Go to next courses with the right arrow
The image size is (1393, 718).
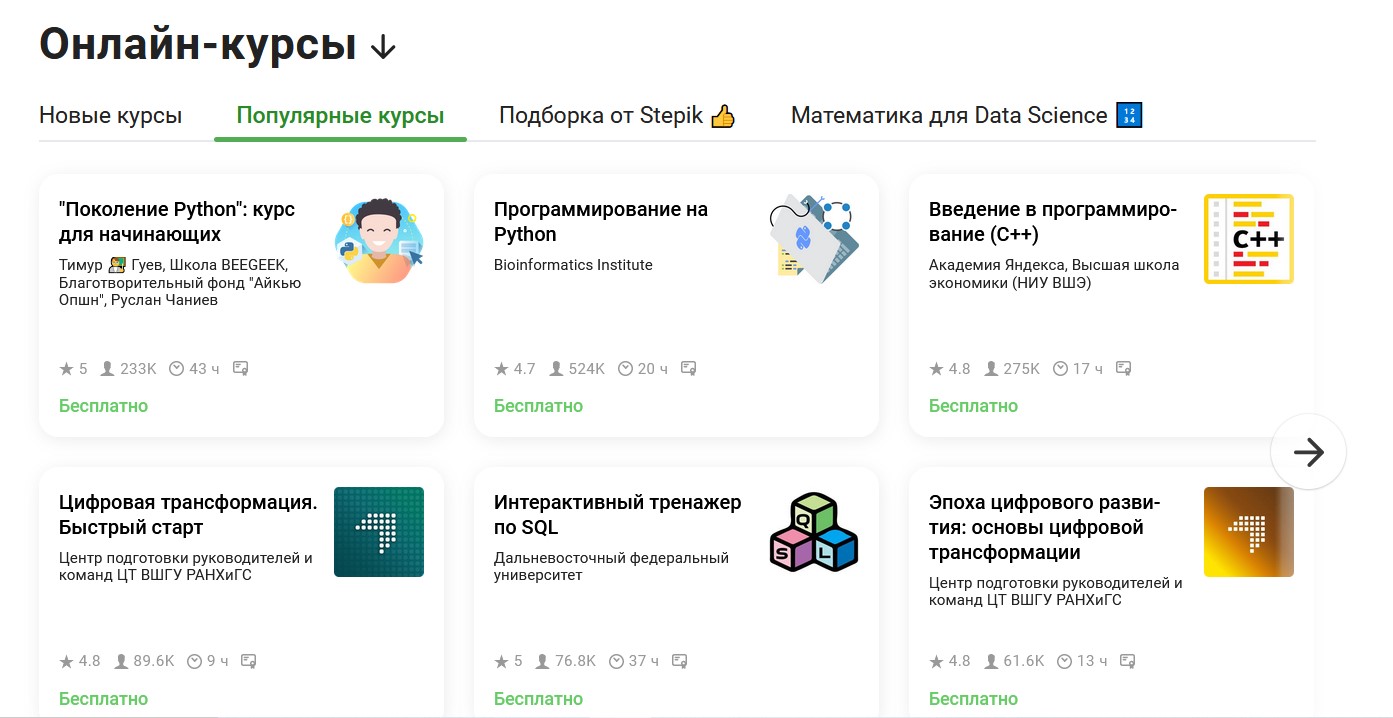coord(1308,452)
